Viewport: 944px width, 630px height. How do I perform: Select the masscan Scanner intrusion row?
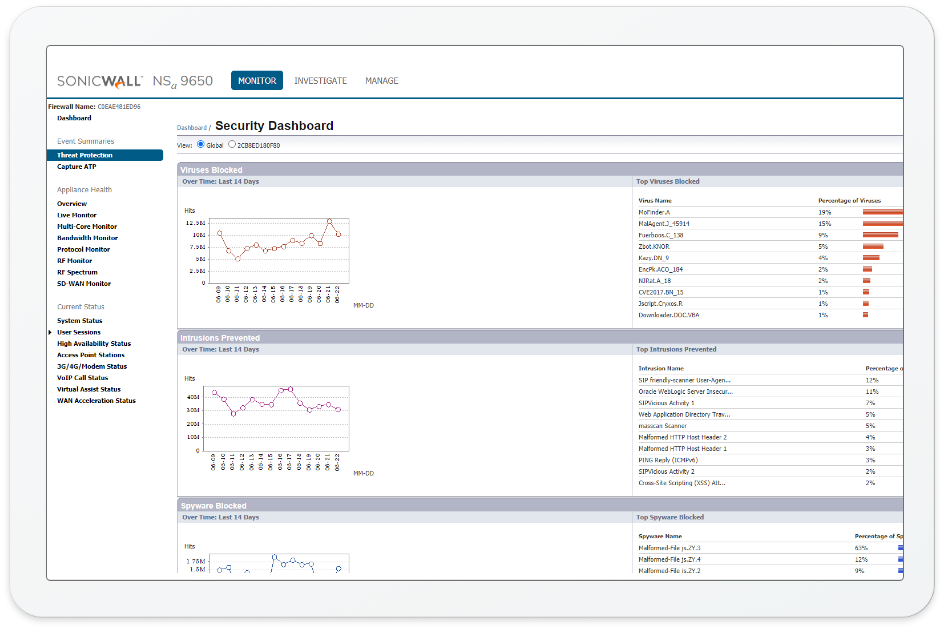(662, 426)
